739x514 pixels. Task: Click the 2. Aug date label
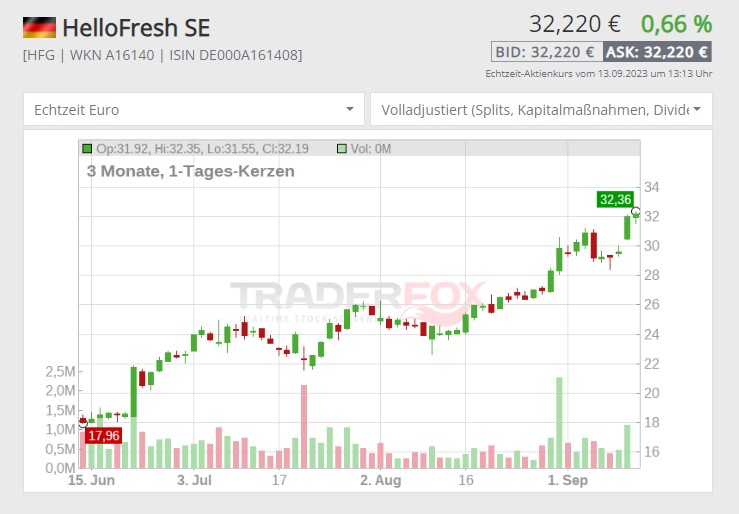click(x=381, y=481)
